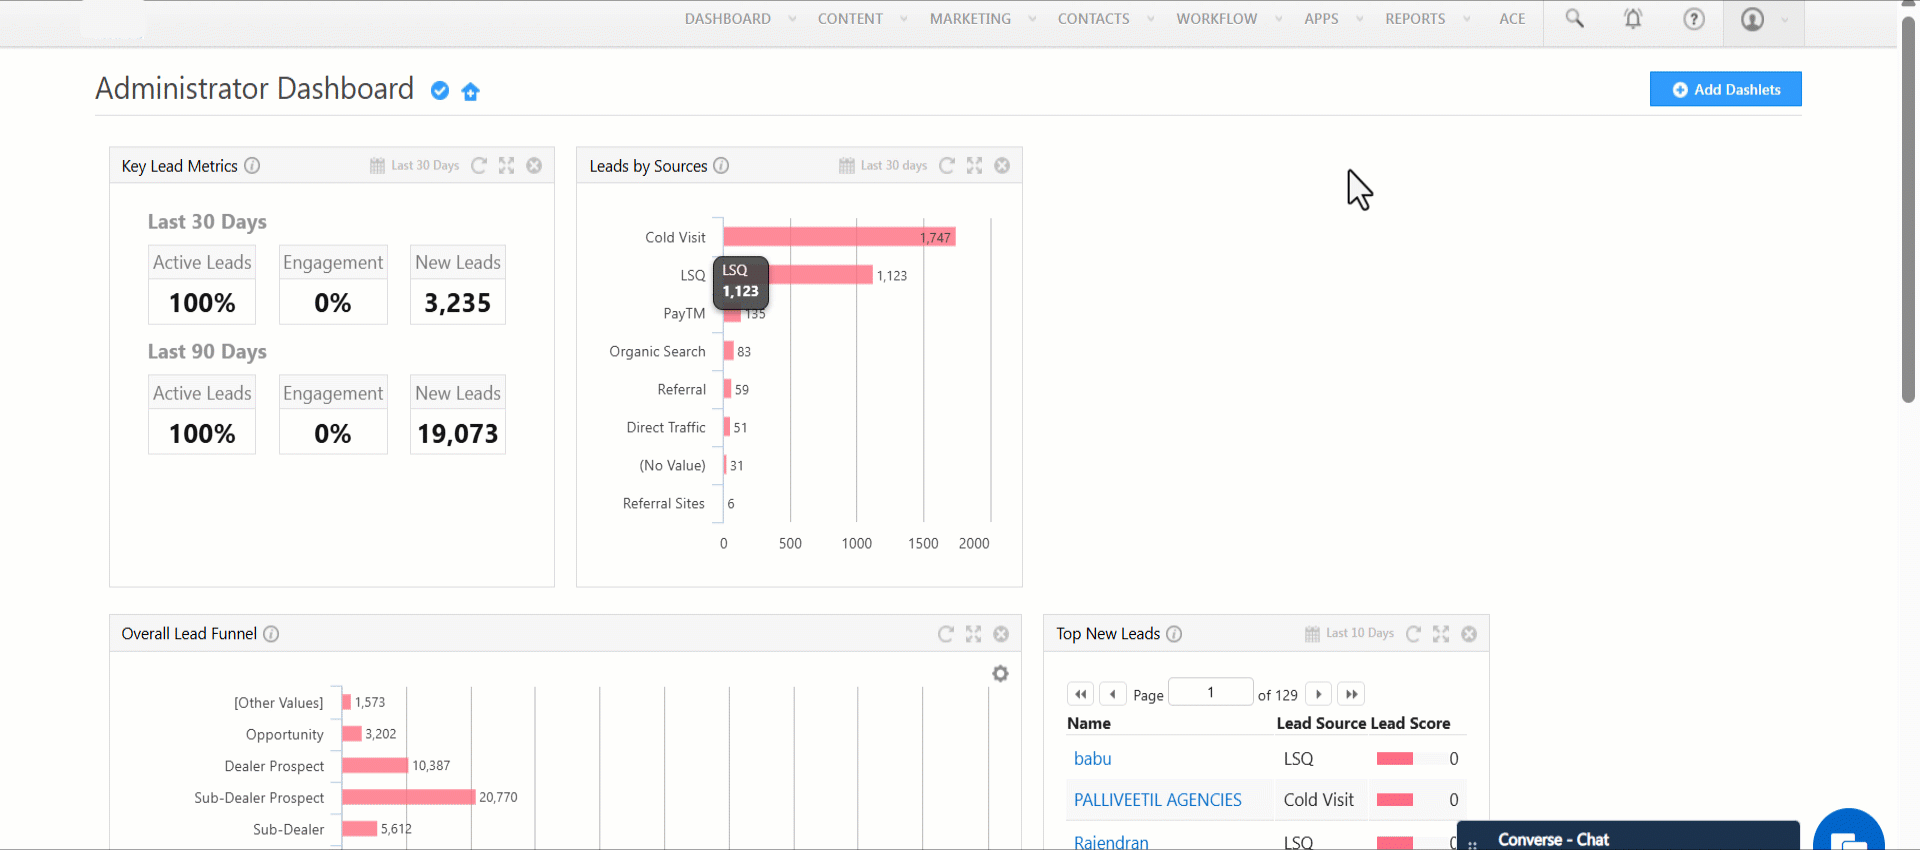Open the notifications bell
This screenshot has height=850, width=1920.
(x=1633, y=19)
